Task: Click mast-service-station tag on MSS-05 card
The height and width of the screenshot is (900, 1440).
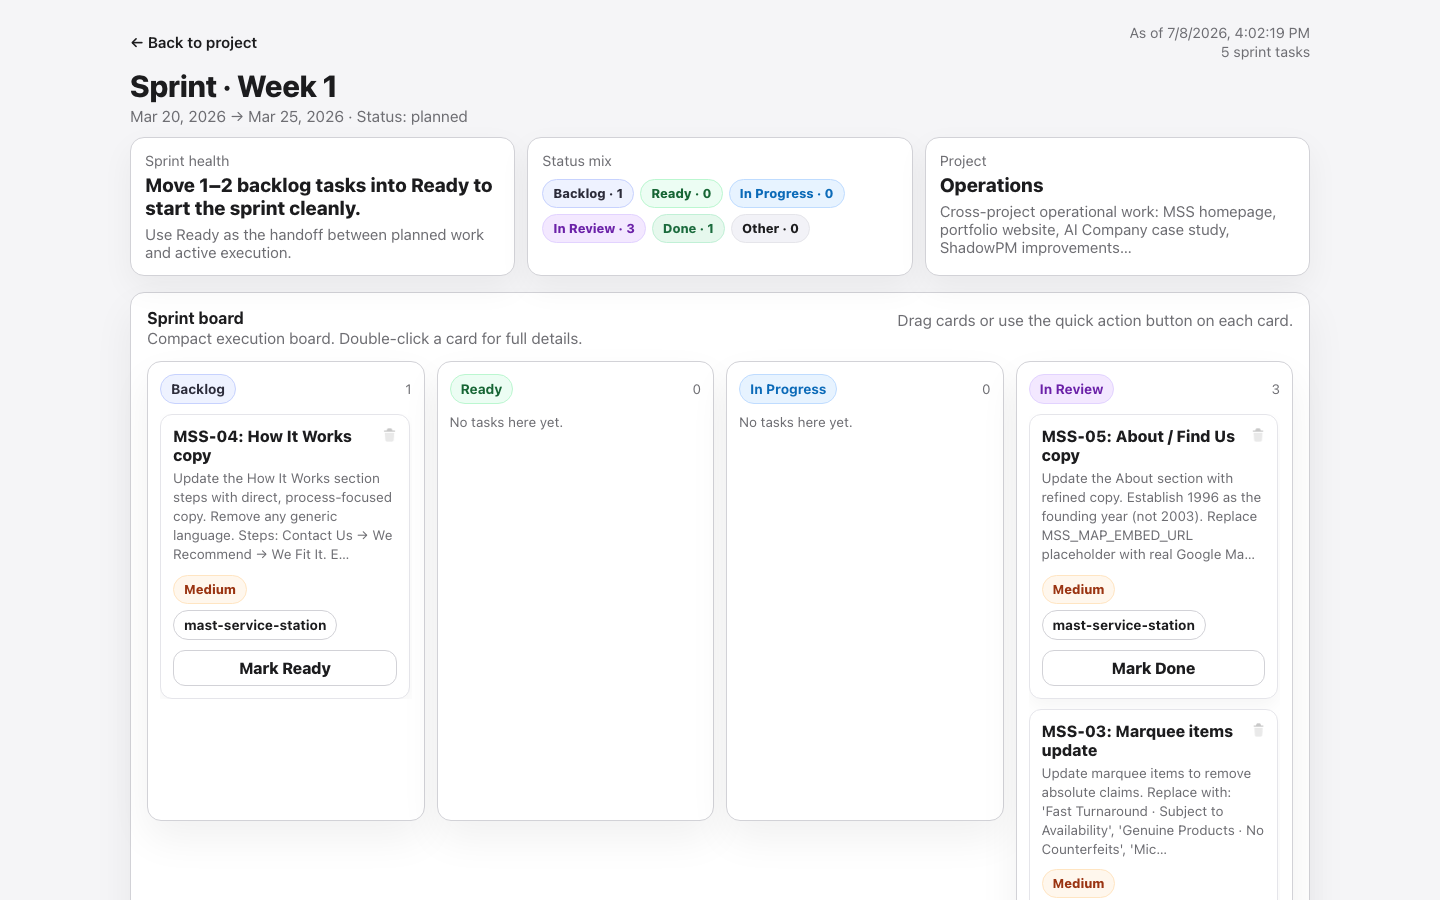Action: (x=1123, y=625)
